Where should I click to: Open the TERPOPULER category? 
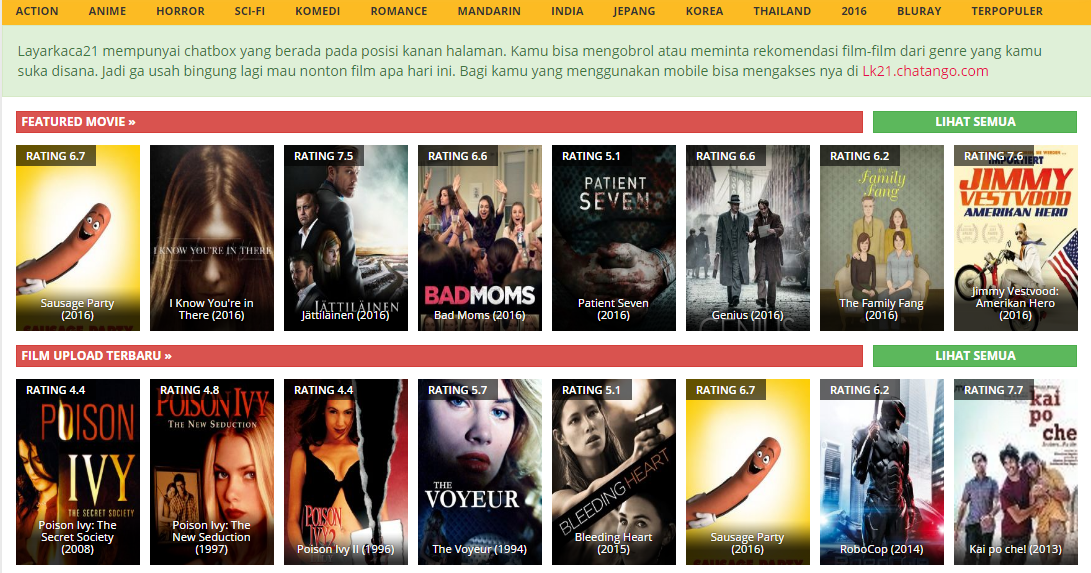pos(1007,11)
